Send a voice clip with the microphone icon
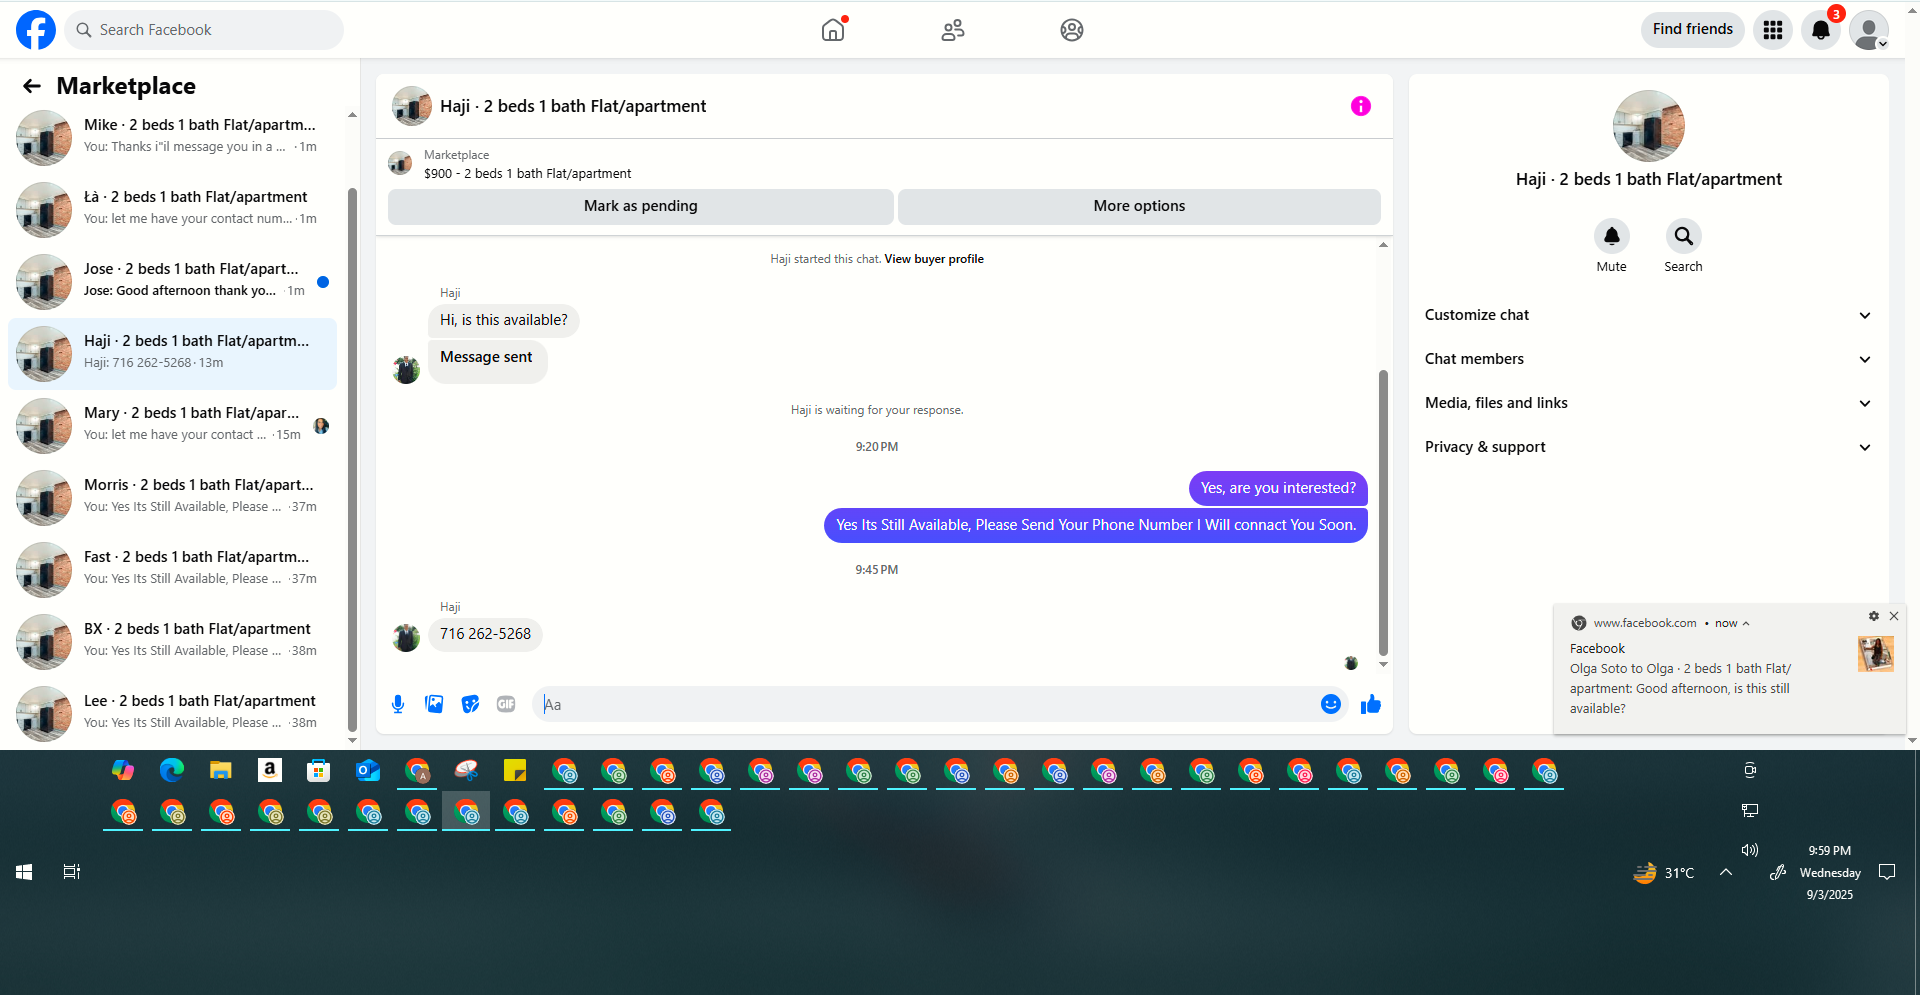The height and width of the screenshot is (995, 1920). [398, 704]
